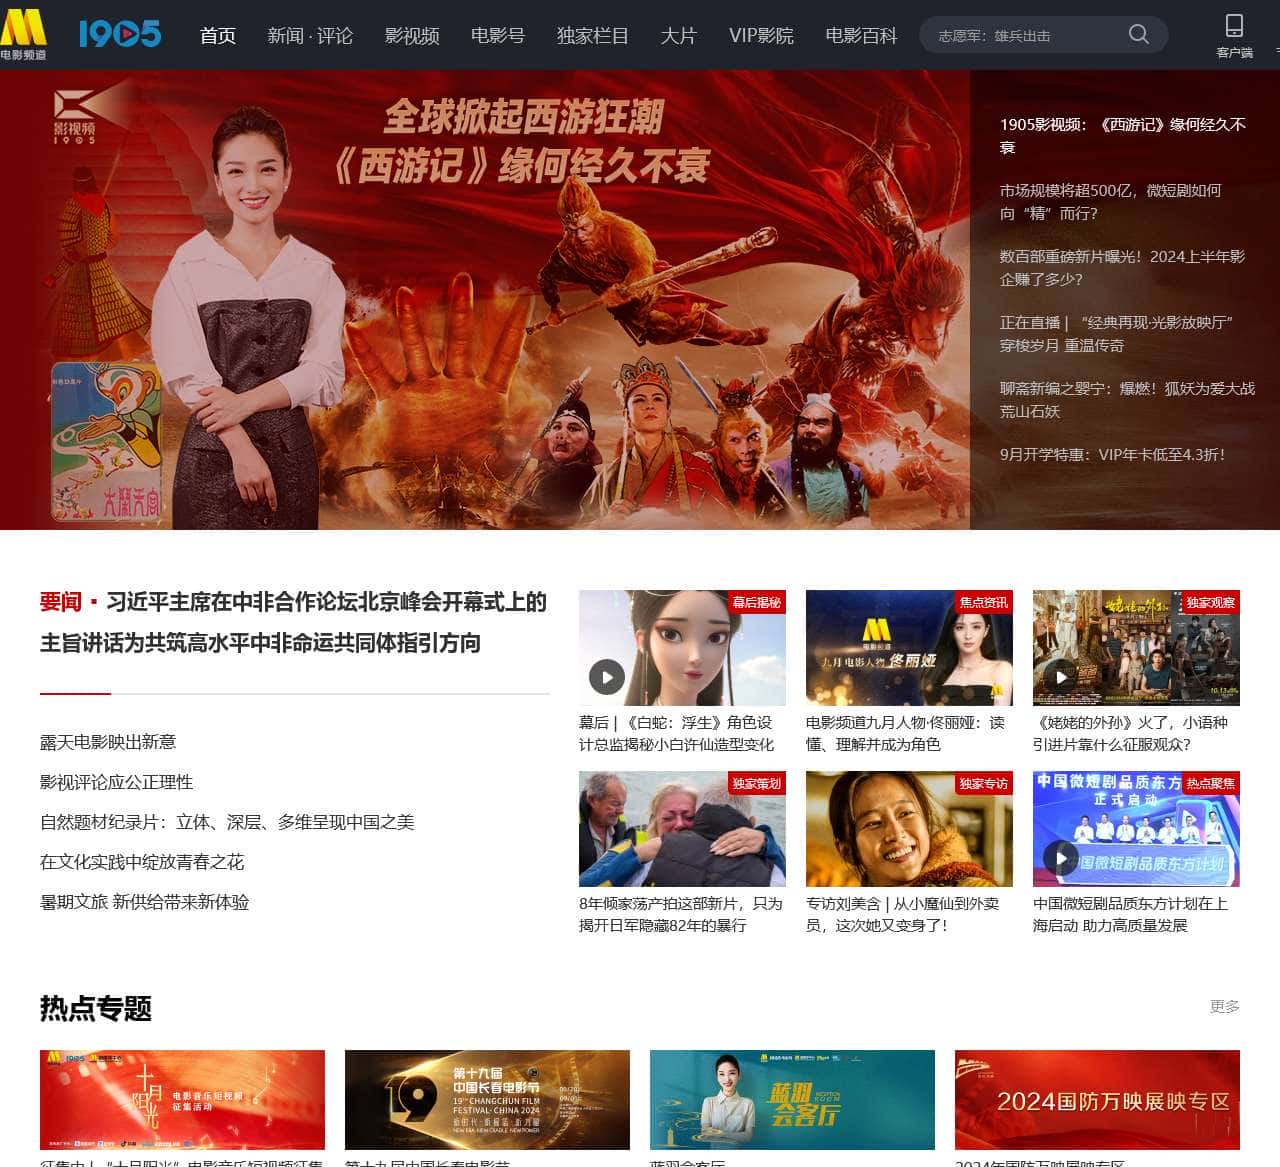Open caption 专访刘美含 从小魔仙到外卖员
The height and width of the screenshot is (1167, 1280).
[902, 914]
